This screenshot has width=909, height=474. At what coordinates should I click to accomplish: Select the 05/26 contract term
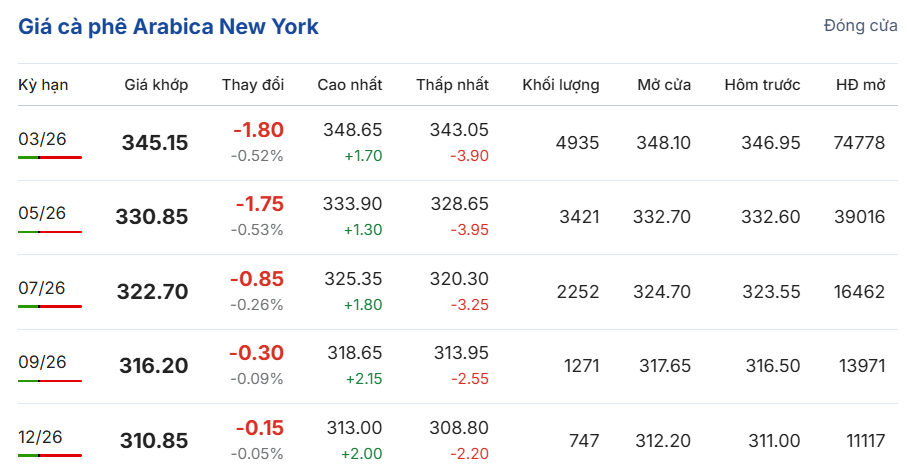pos(42,213)
